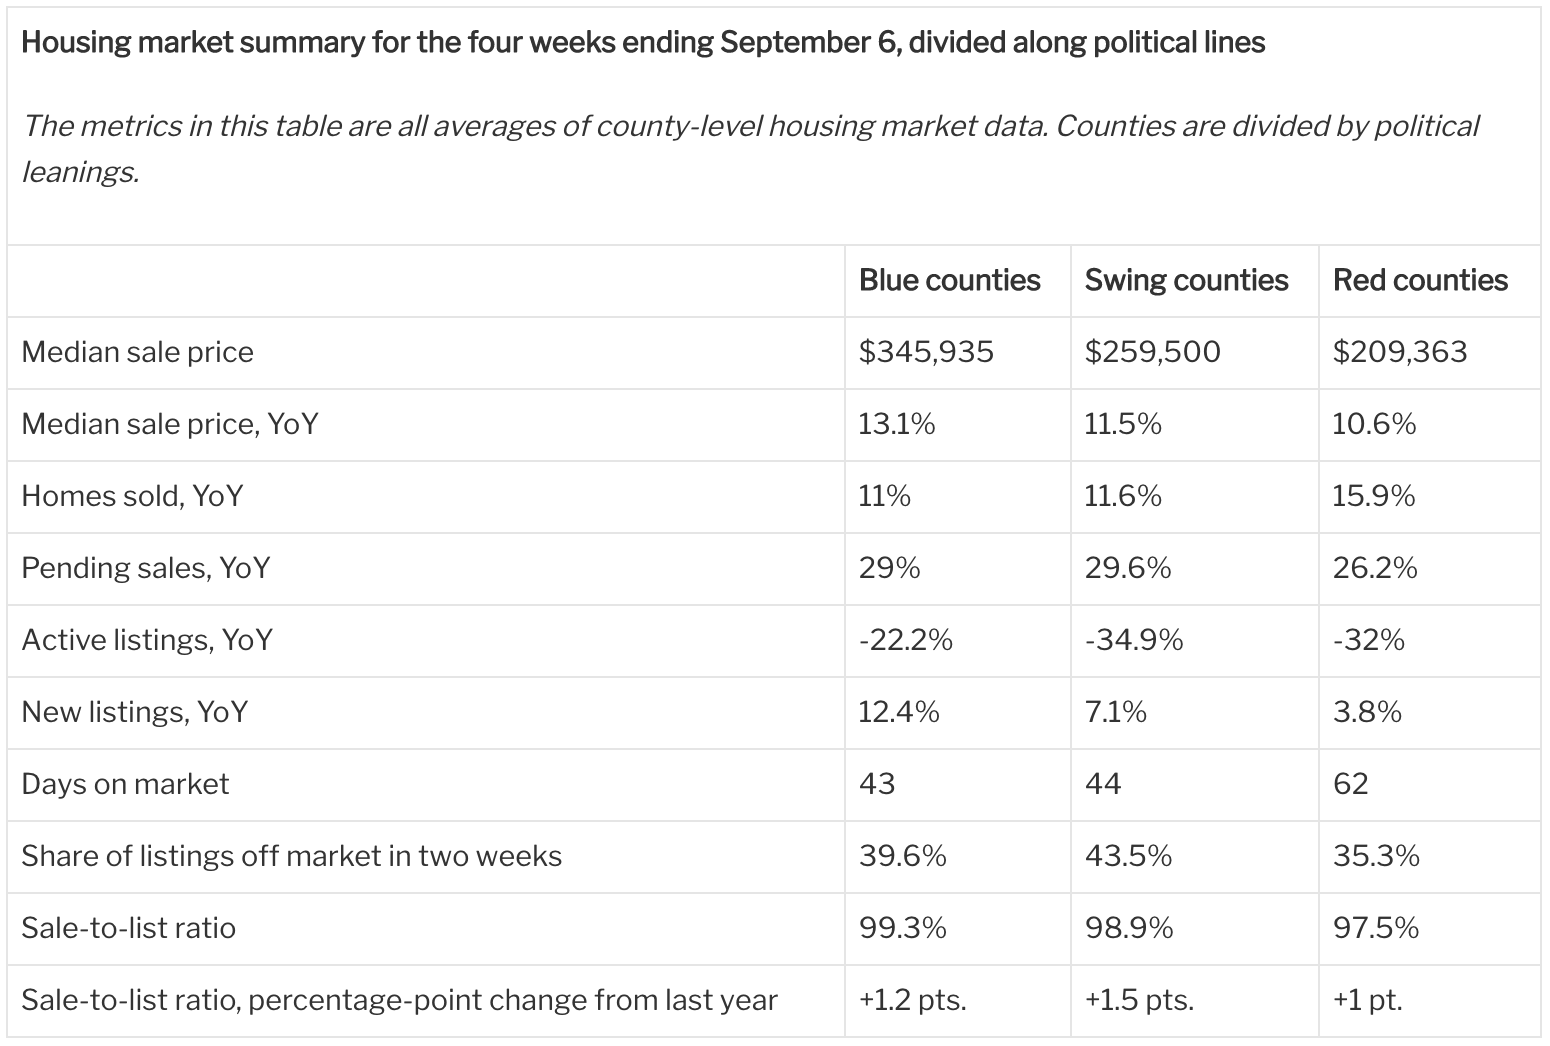Click the table title about September 6
Viewport: 1550px width, 1046px height.
coord(643,43)
